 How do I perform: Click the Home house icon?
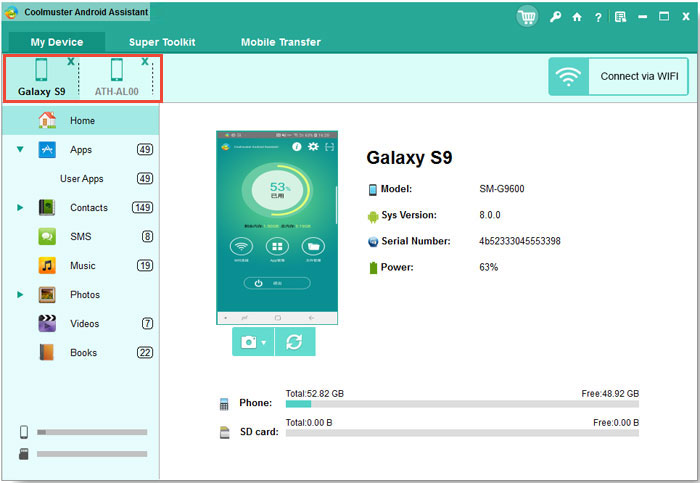47,120
